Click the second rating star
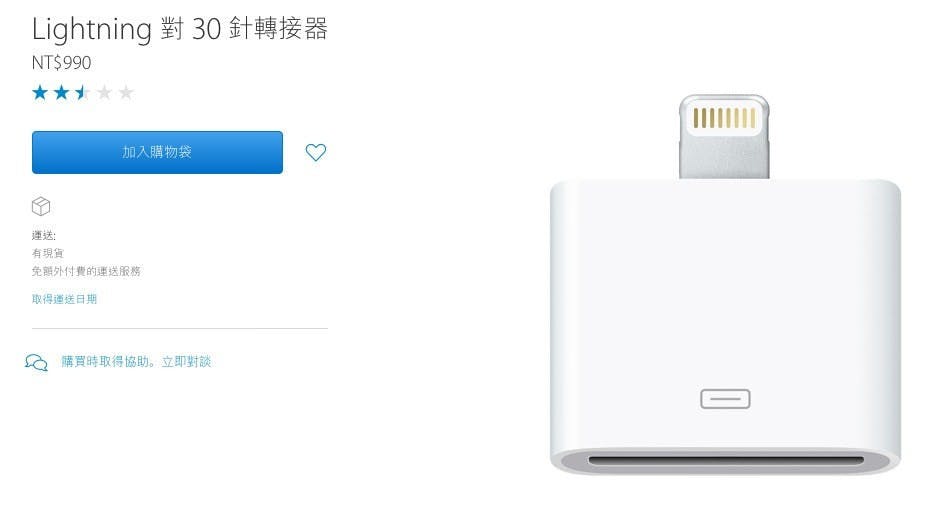Viewport: 938px width, 514px height. point(62,92)
